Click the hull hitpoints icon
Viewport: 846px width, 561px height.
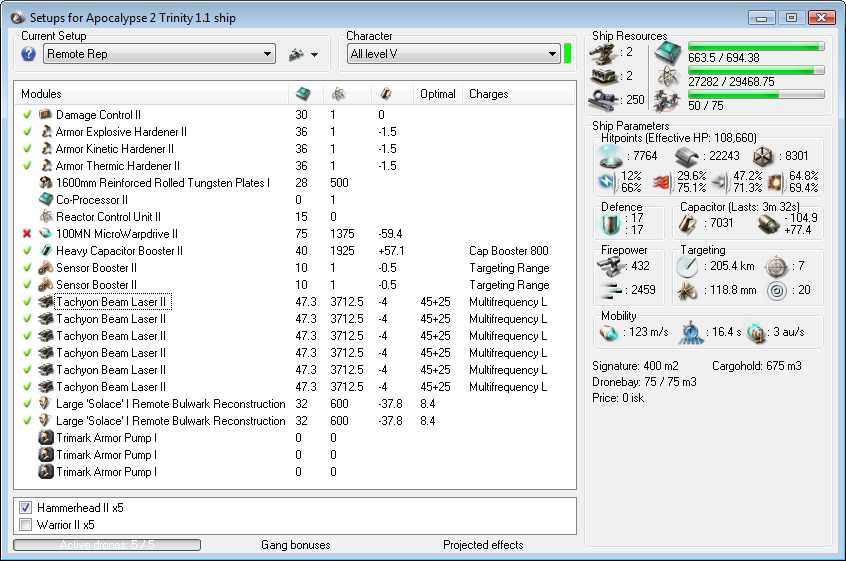tap(763, 156)
